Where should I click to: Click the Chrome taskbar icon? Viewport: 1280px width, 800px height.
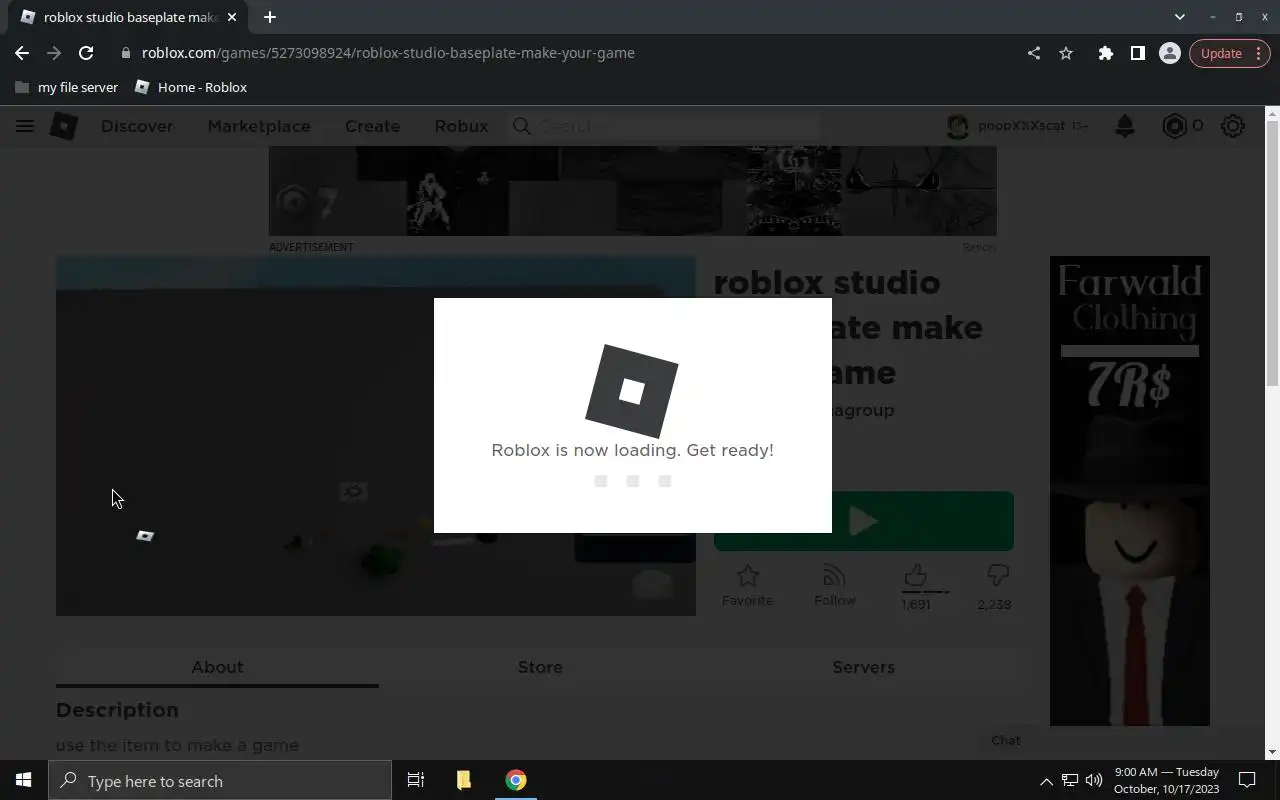click(x=516, y=780)
